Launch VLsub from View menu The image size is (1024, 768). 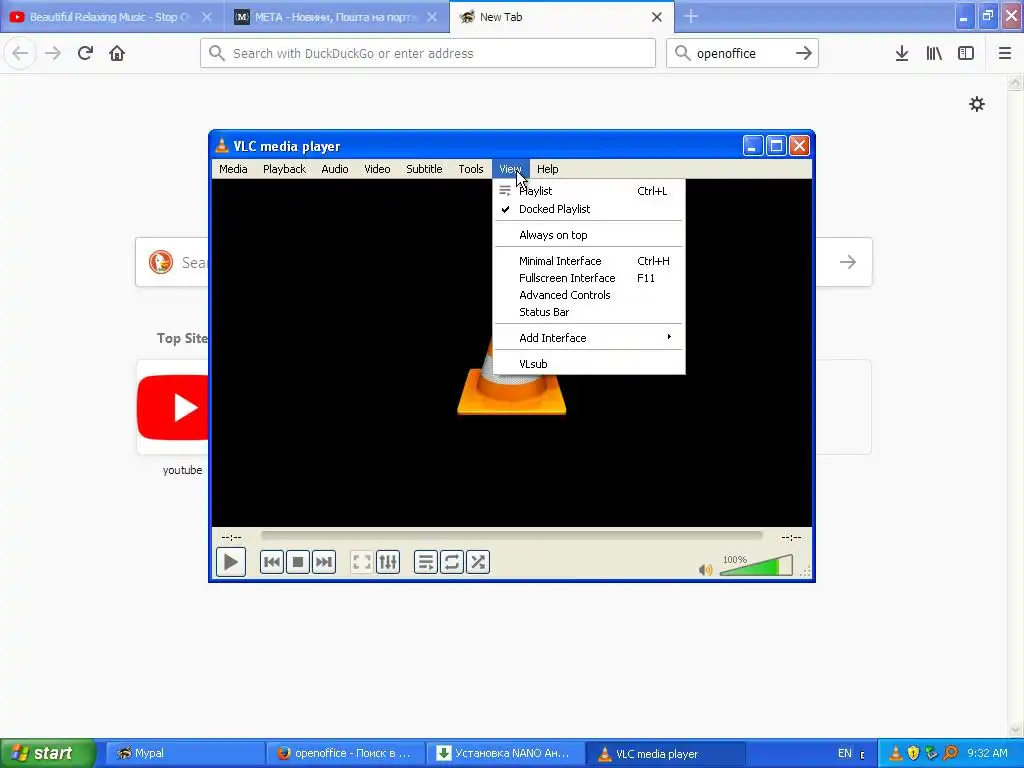[589, 364]
